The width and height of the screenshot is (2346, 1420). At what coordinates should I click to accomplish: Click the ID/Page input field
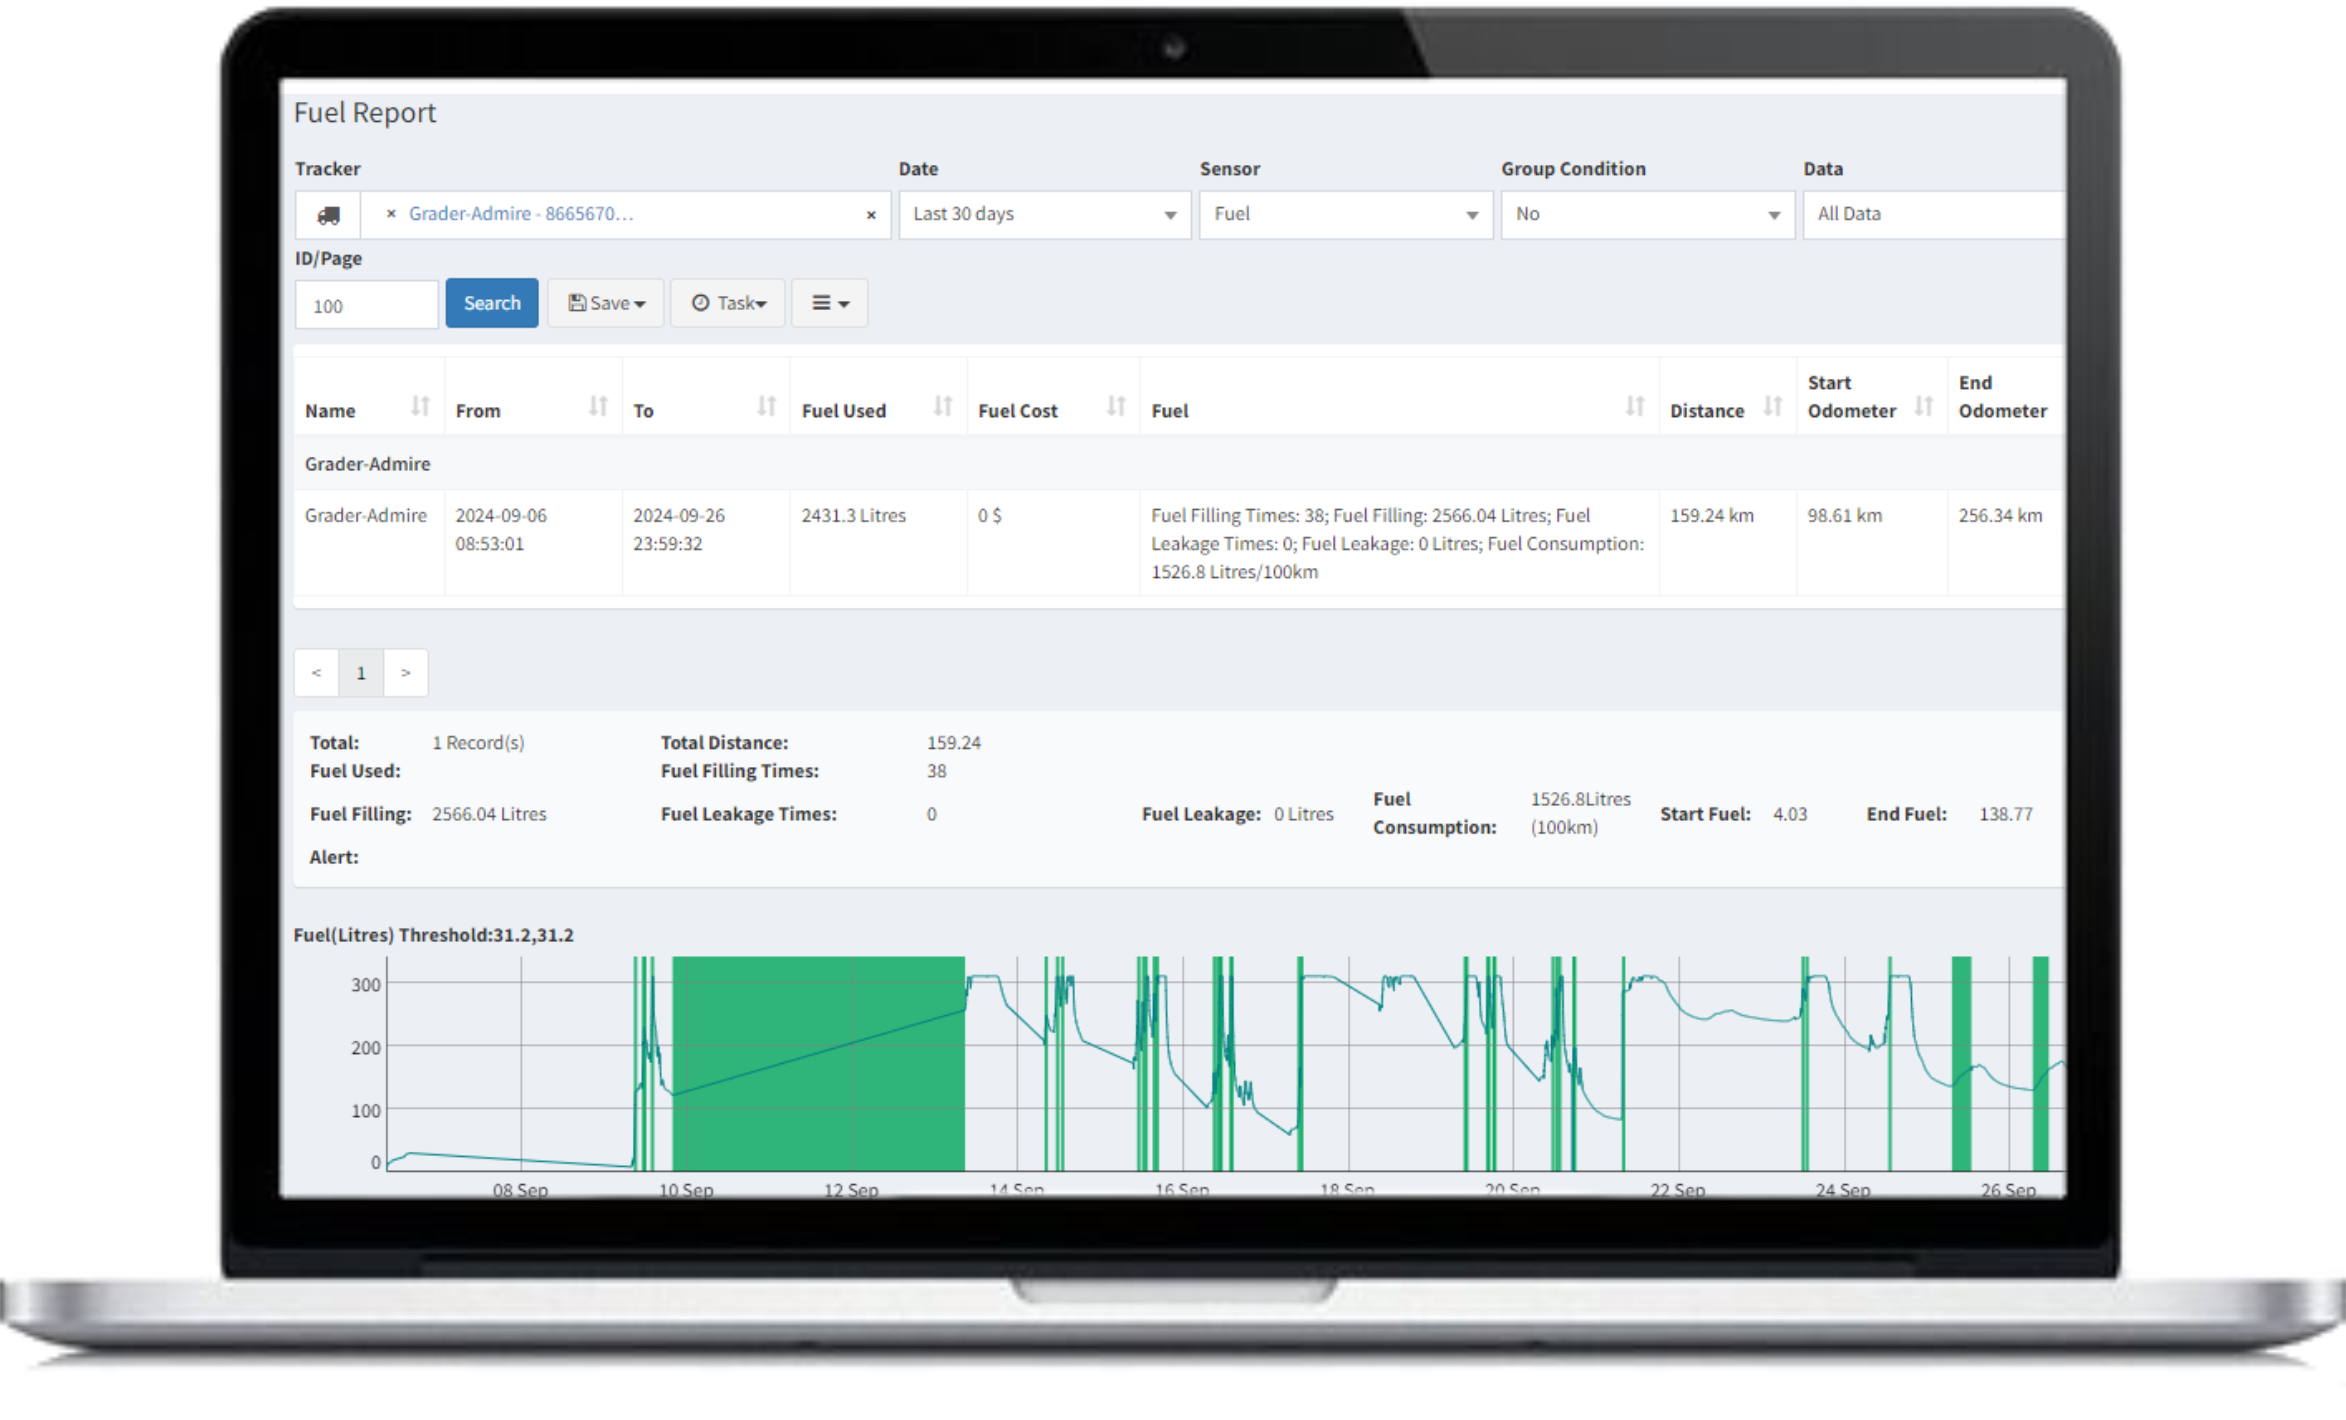[366, 305]
